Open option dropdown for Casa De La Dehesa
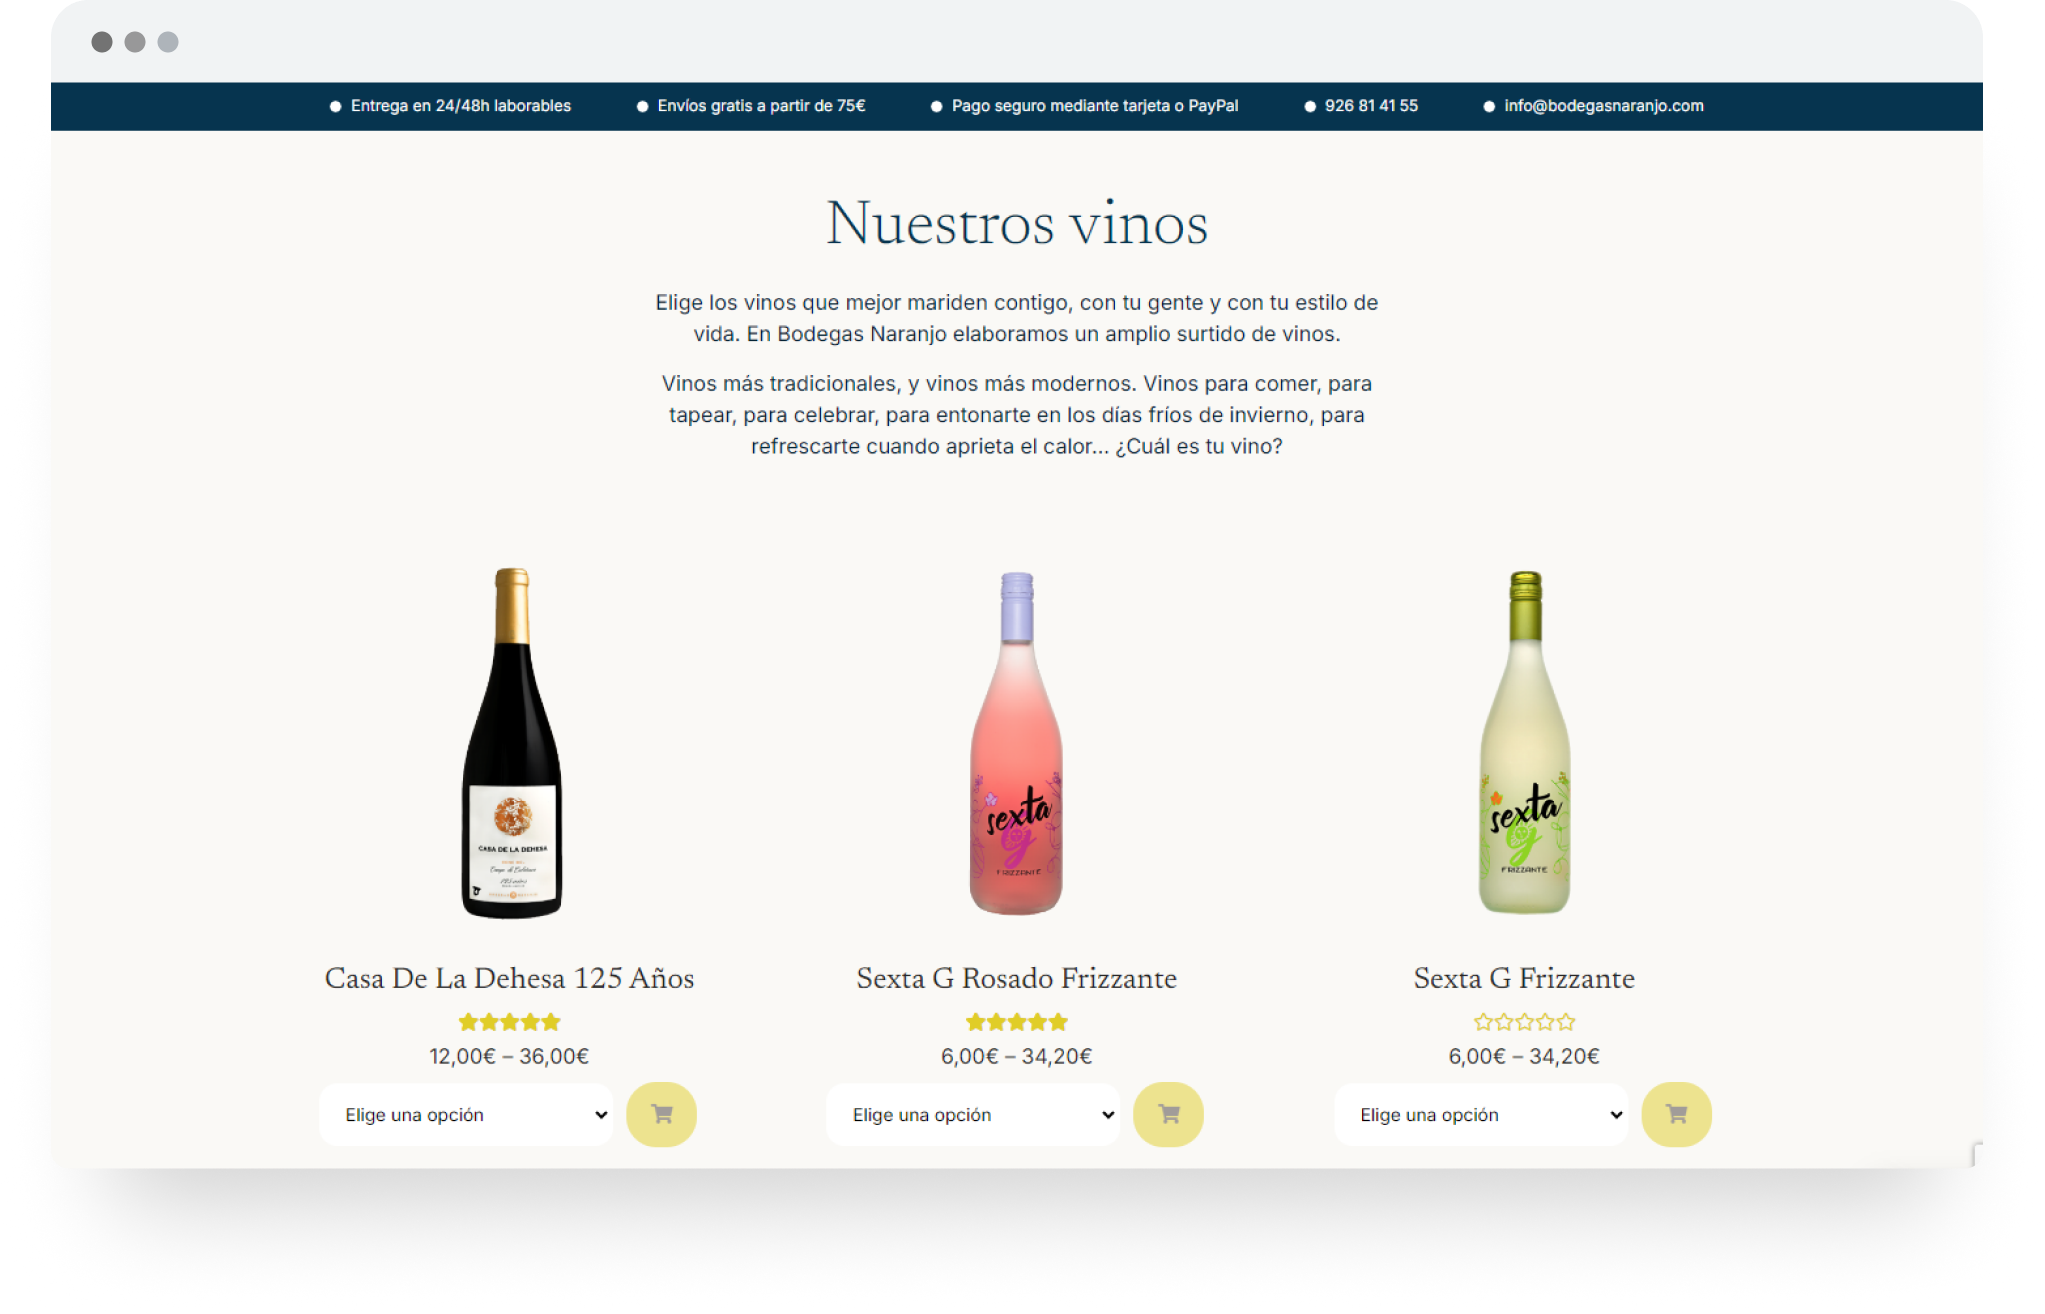The image size is (2045, 1314). [x=466, y=1114]
